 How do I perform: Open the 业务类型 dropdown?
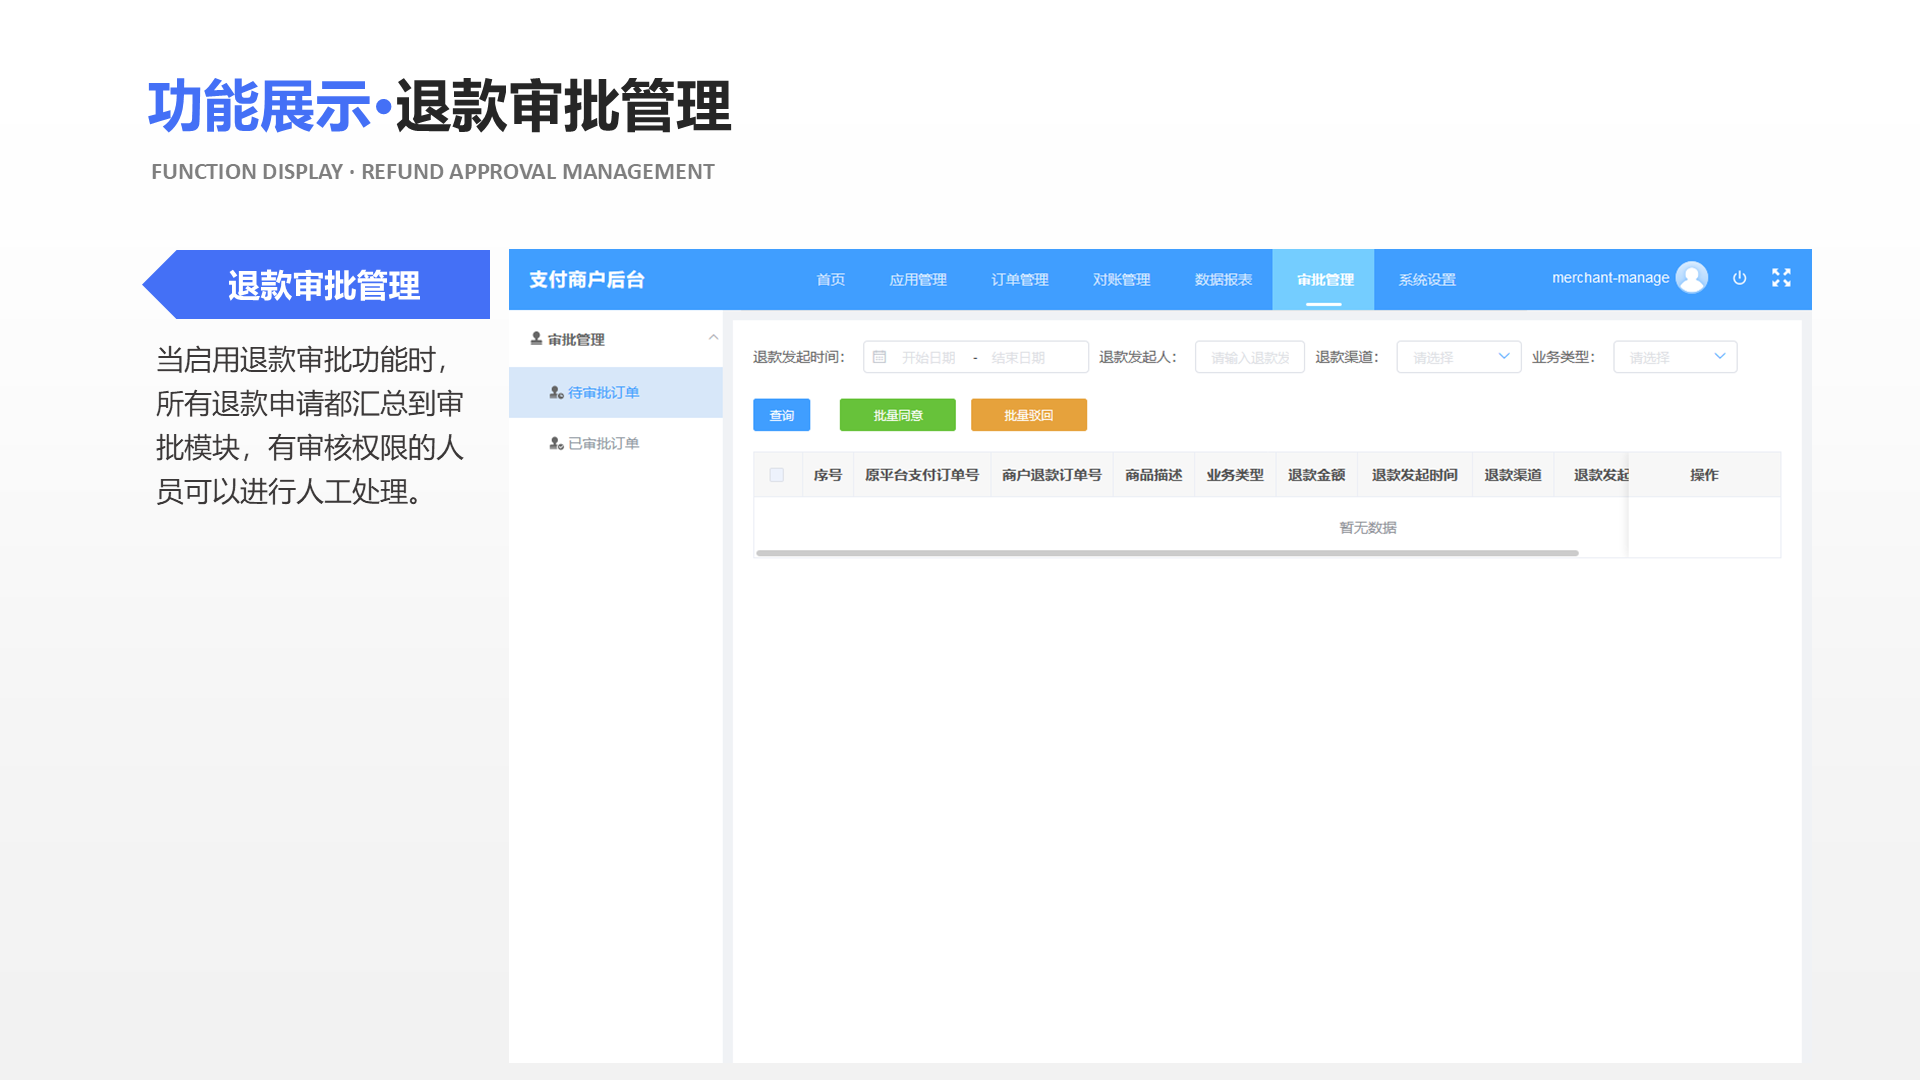click(x=1674, y=356)
